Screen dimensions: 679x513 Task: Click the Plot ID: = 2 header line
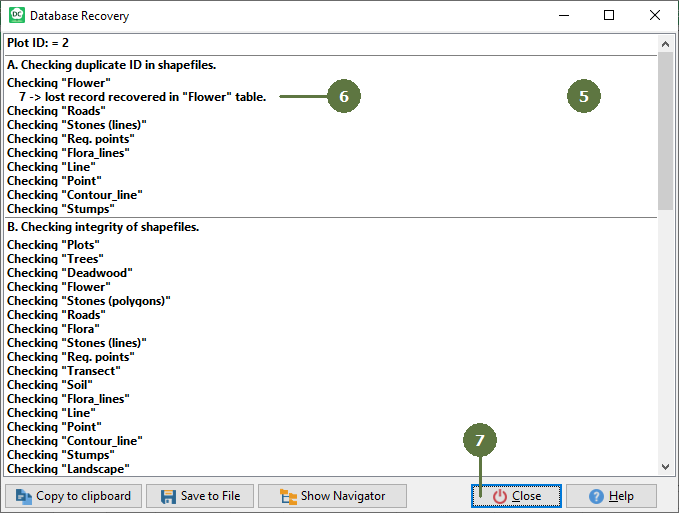tap(38, 44)
